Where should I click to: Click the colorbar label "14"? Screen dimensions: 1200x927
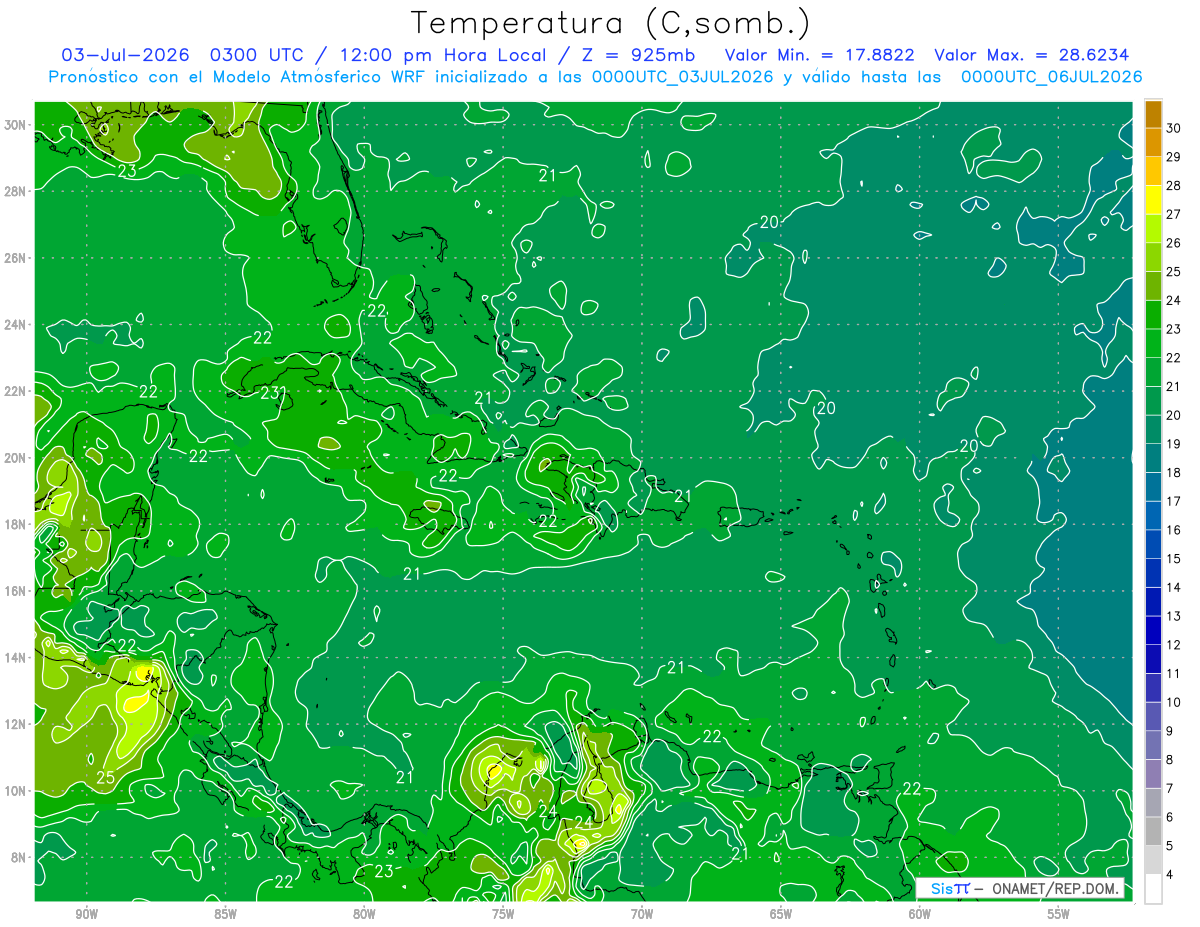(1173, 588)
